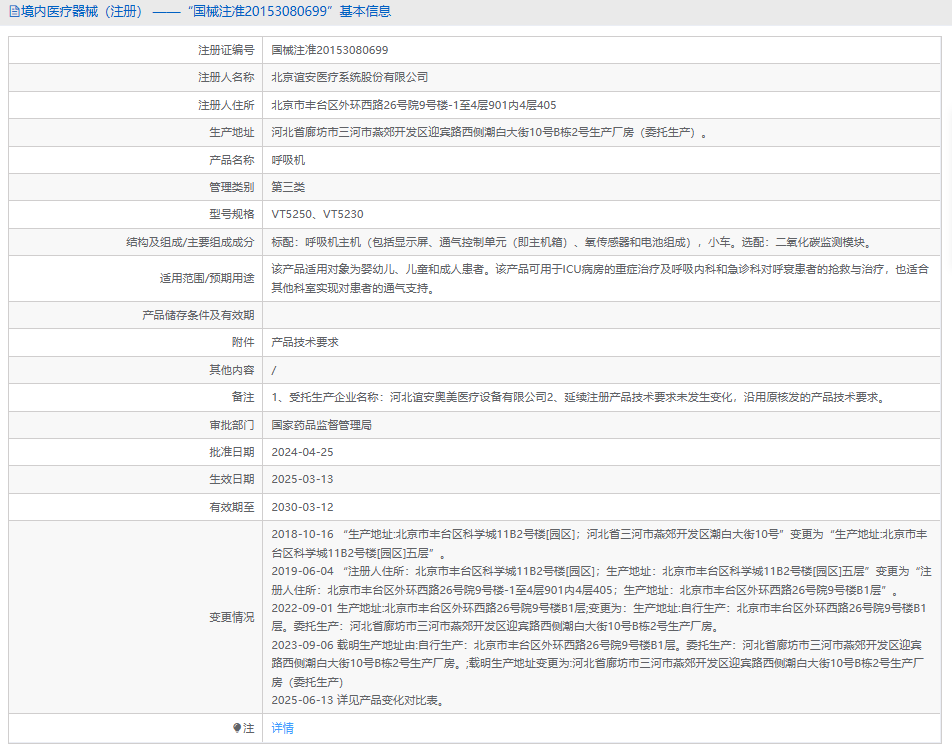Image resolution: width=952 pixels, height=750 pixels.
Task: Click the approval date 2024-04-25
Action: click(x=302, y=452)
